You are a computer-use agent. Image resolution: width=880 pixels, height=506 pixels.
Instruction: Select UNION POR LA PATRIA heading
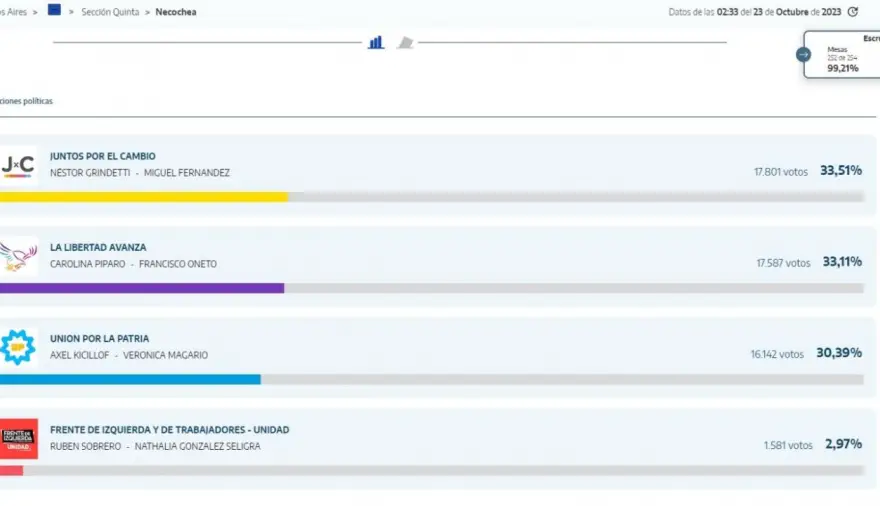point(99,339)
